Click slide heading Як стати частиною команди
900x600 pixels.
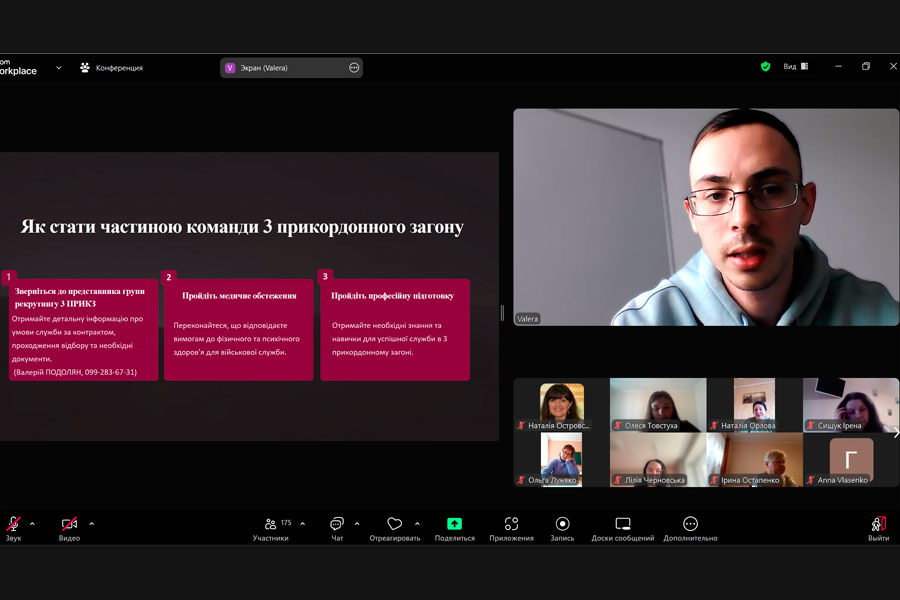click(242, 227)
